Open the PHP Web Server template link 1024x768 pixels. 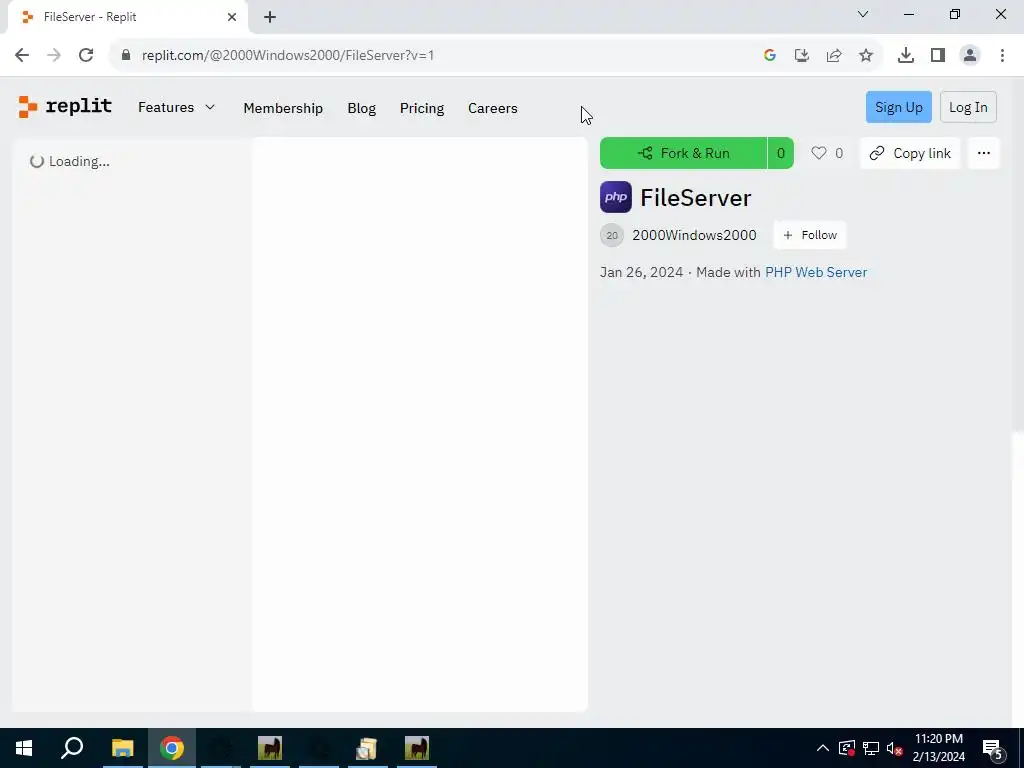tap(816, 272)
